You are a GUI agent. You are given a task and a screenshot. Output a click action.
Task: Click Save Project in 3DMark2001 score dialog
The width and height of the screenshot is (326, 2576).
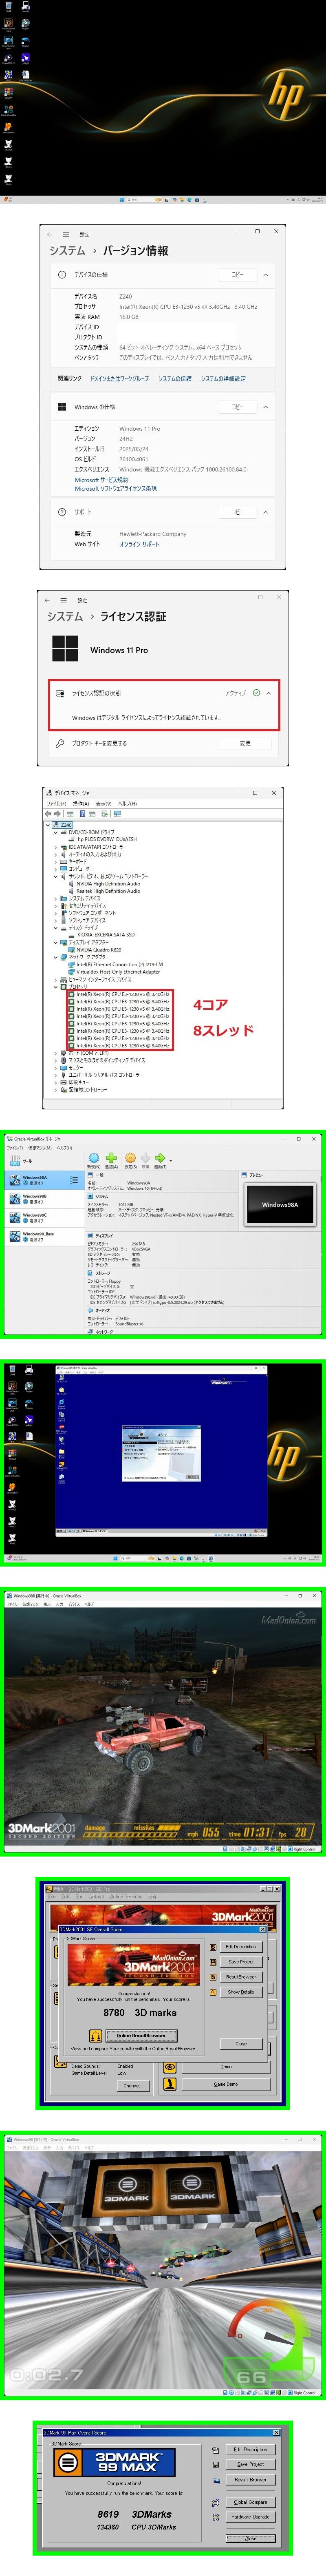(x=240, y=1962)
